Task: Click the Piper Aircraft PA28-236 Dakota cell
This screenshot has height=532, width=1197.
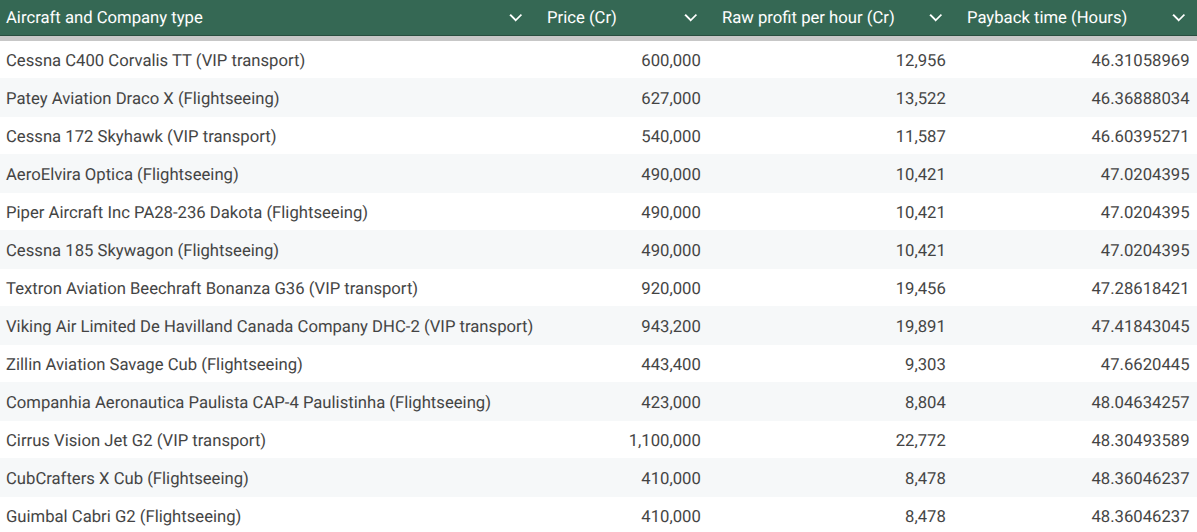Action: tap(187, 212)
